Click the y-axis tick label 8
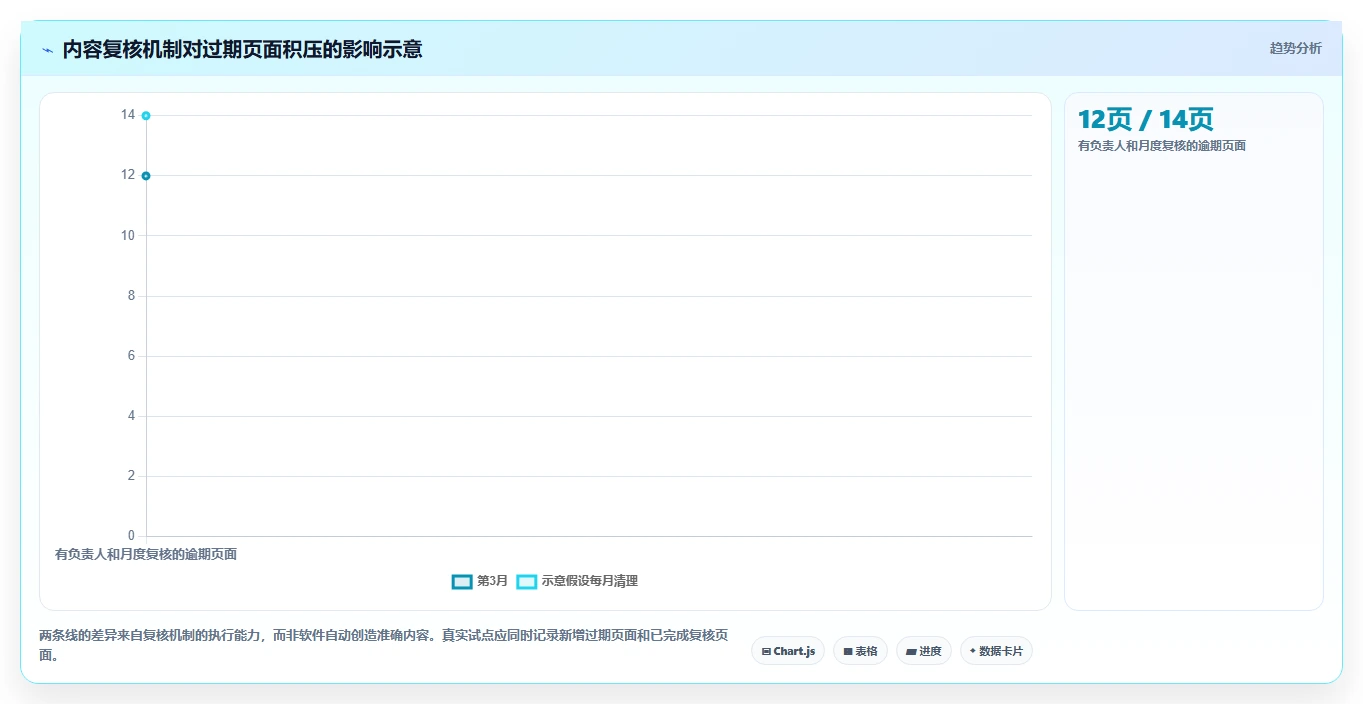This screenshot has width=1363, height=704. coord(131,296)
